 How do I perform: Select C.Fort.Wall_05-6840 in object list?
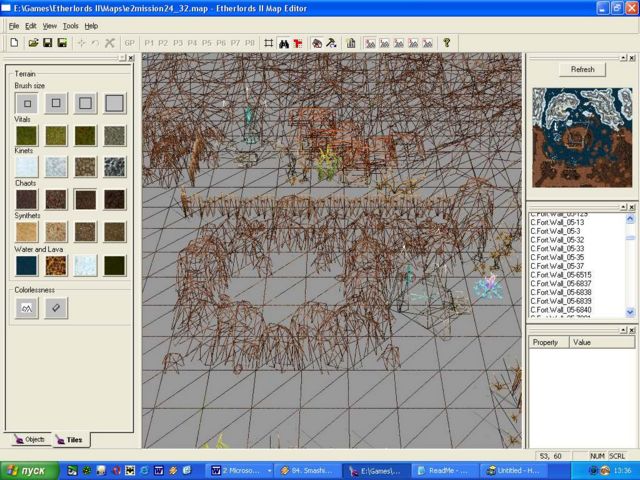(561, 310)
